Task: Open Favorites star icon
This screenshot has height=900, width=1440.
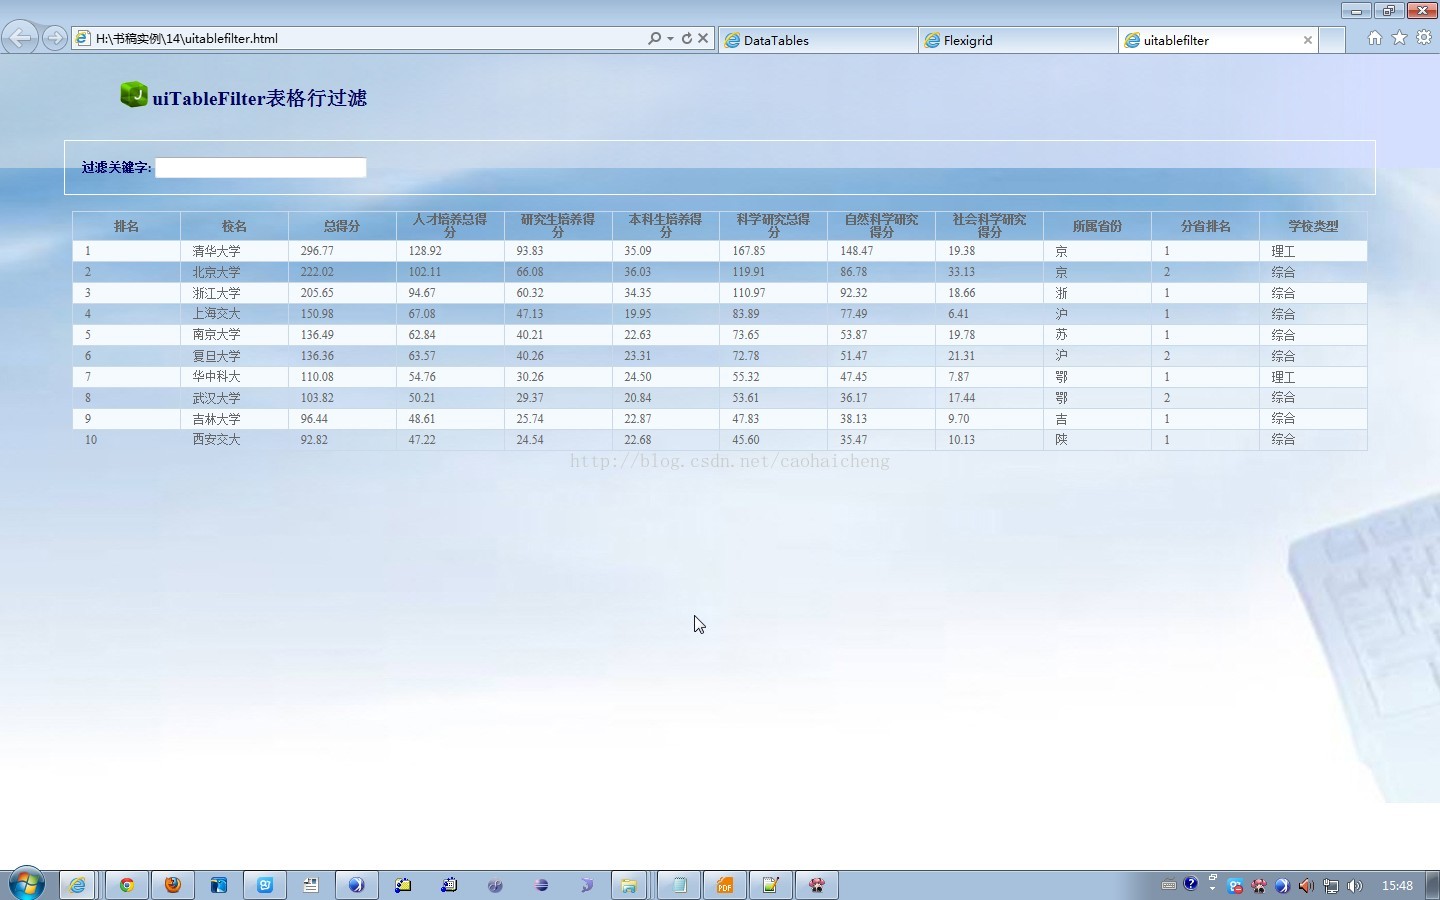Action: (1399, 38)
